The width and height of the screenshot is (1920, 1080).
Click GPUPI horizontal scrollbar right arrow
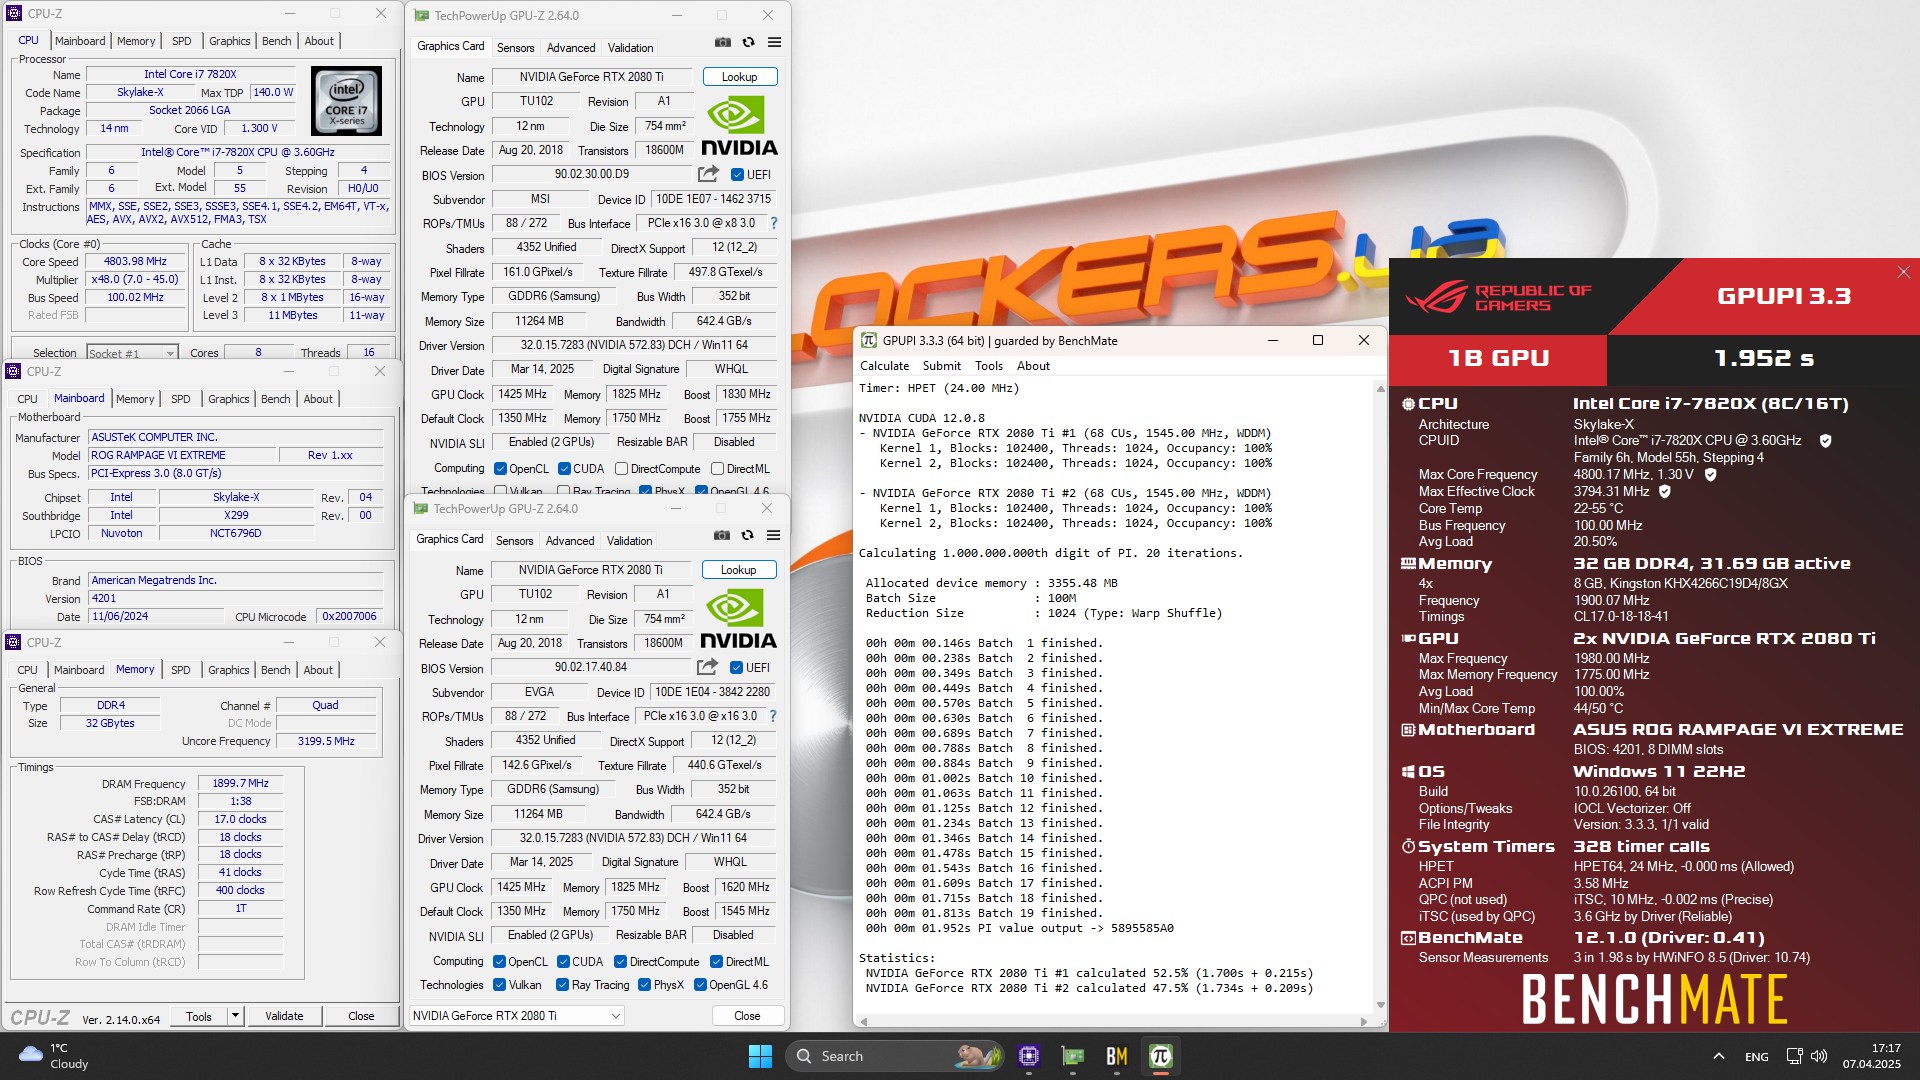point(1363,1021)
